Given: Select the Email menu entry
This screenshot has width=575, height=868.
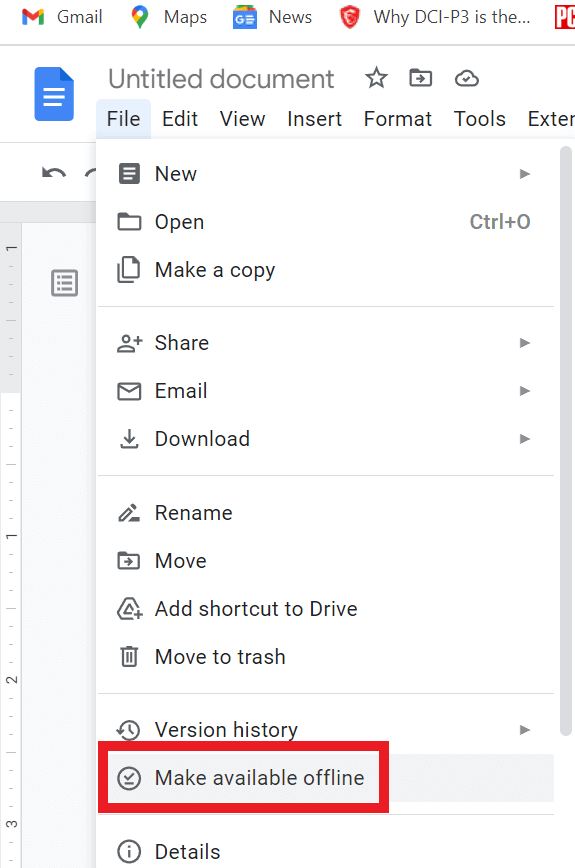Looking at the screenshot, I should [x=325, y=391].
